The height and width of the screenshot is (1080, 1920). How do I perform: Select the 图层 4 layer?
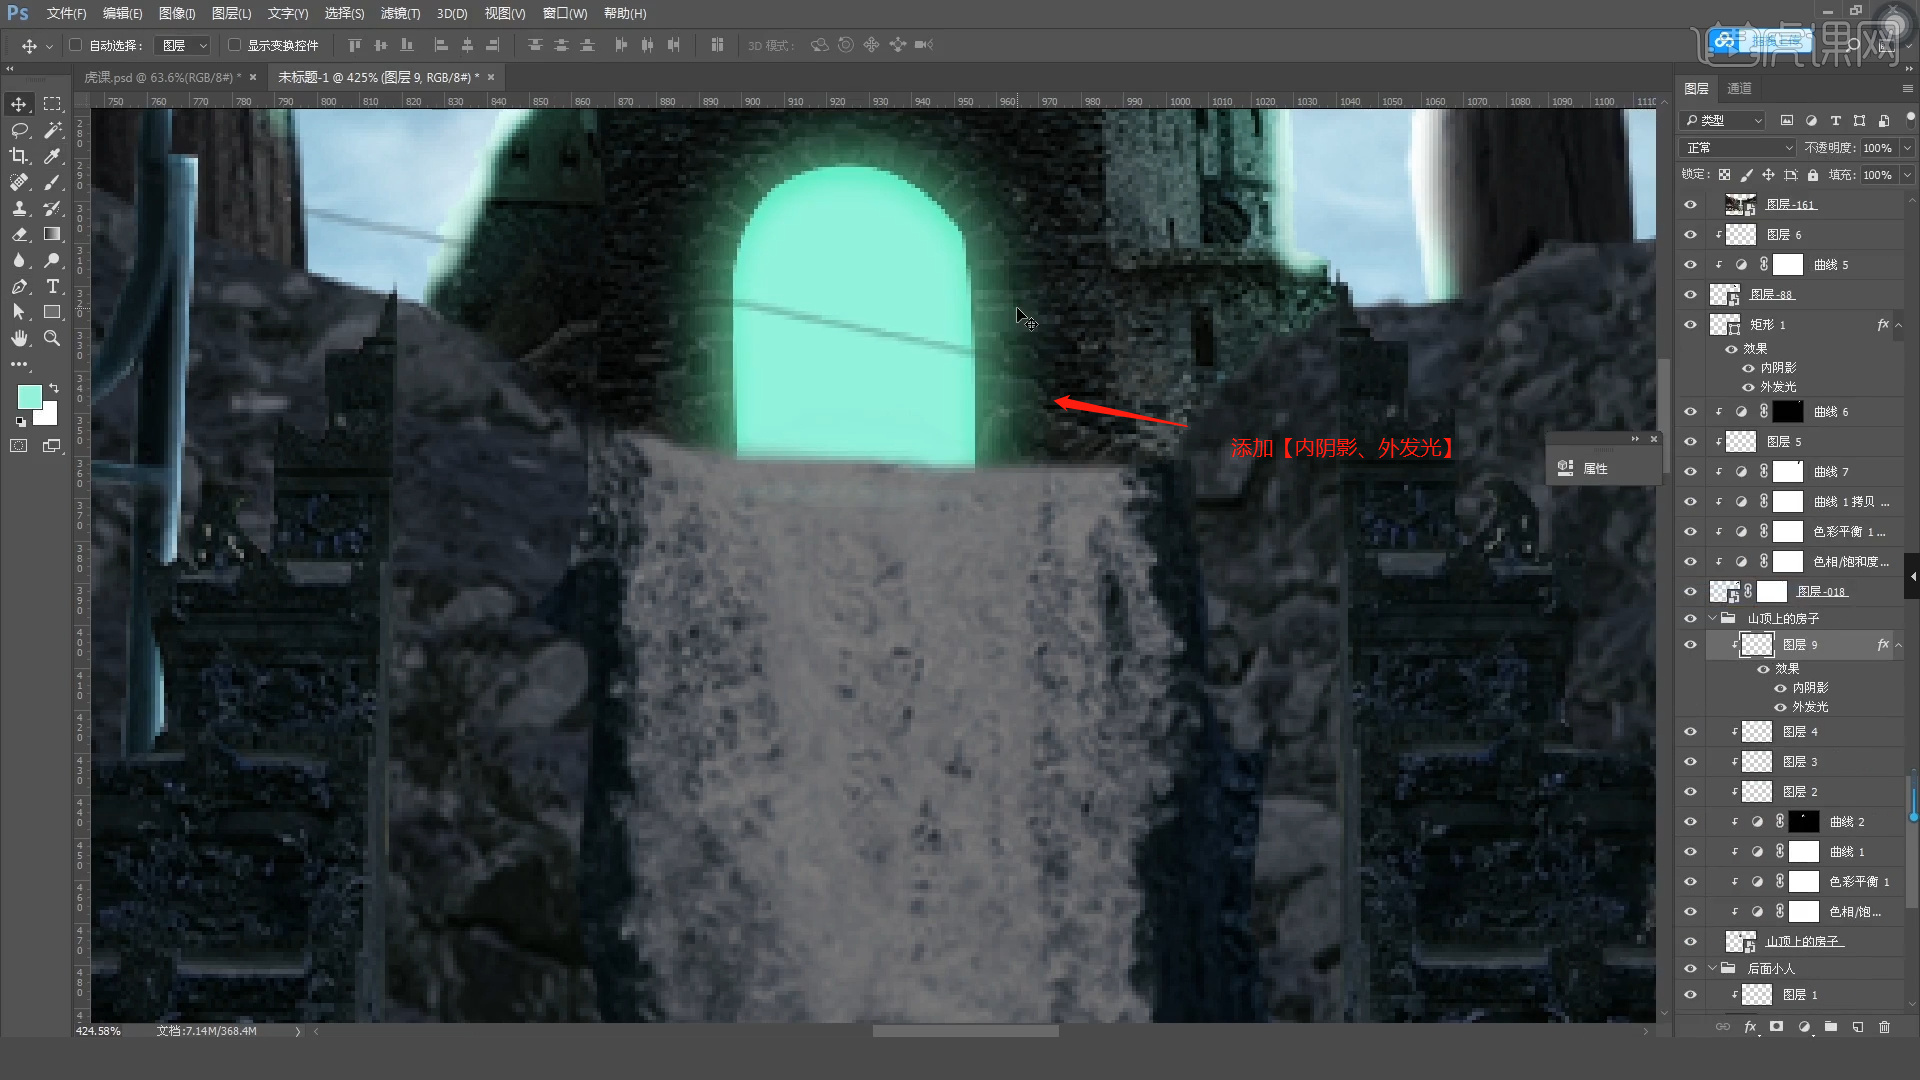[1800, 732]
